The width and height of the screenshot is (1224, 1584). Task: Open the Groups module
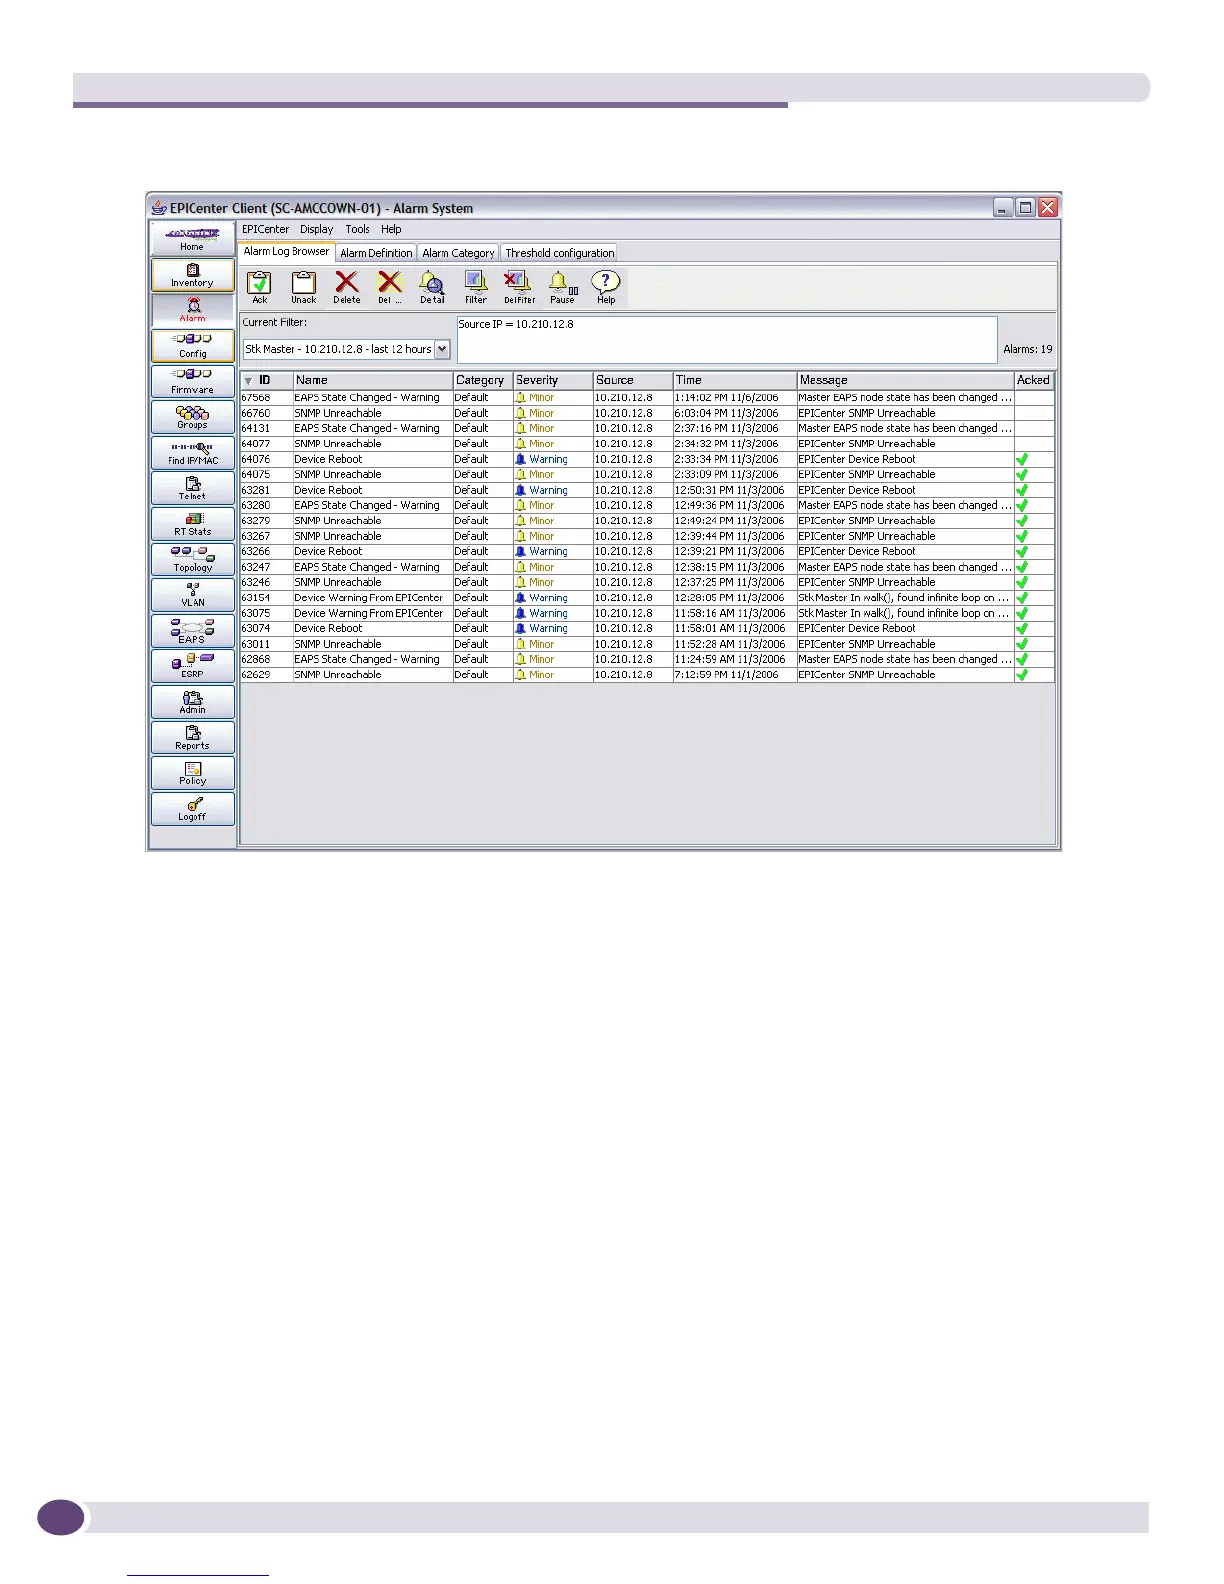[192, 417]
